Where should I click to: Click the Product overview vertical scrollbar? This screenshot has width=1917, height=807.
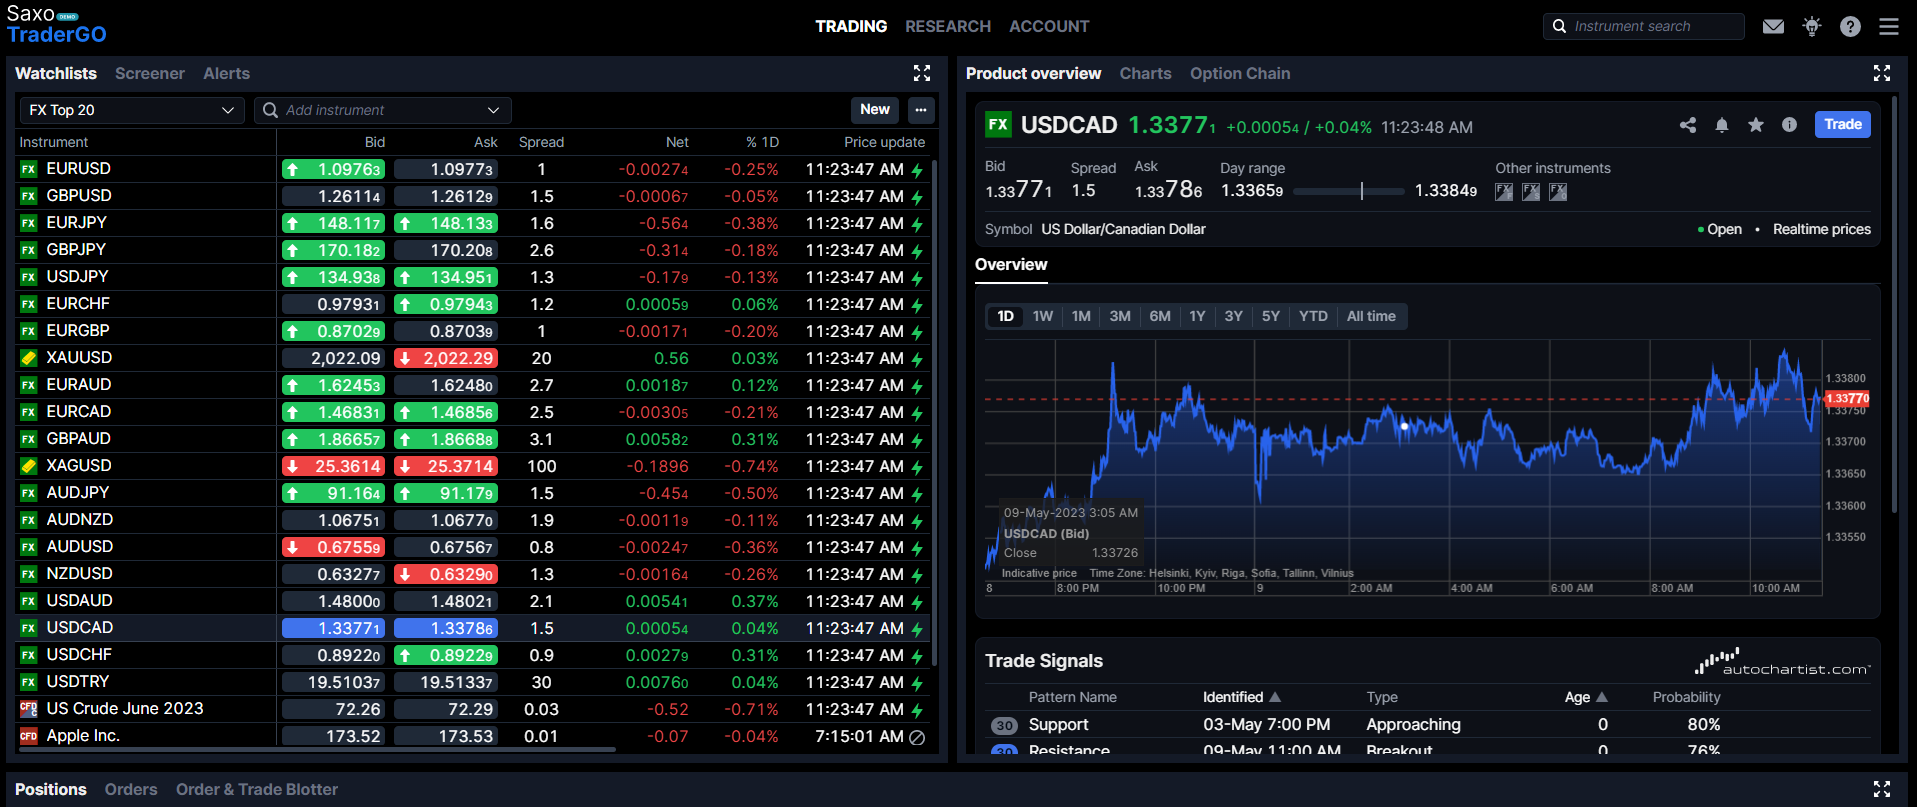(1894, 305)
